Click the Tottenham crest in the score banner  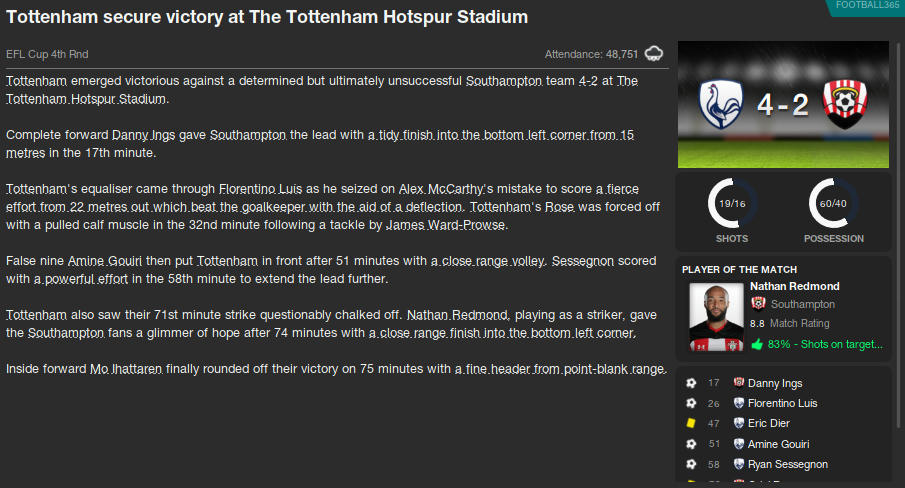[721, 104]
